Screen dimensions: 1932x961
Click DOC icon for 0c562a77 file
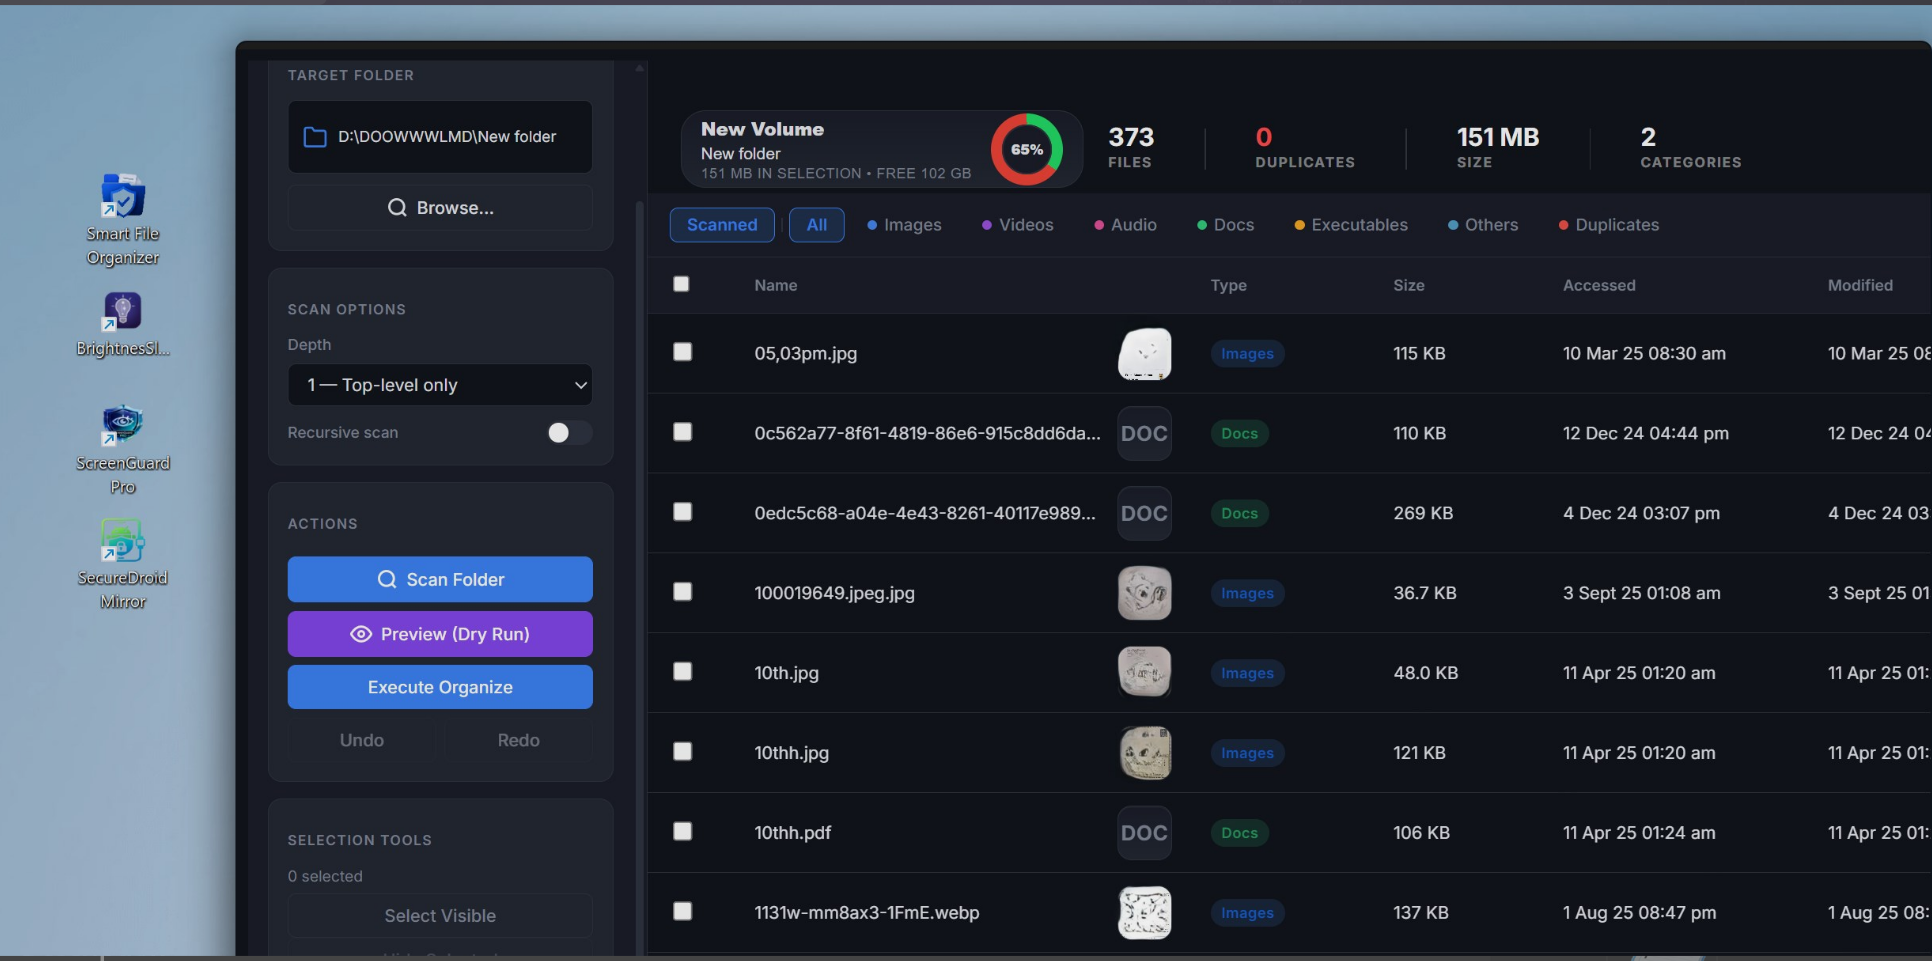pyautogui.click(x=1144, y=433)
